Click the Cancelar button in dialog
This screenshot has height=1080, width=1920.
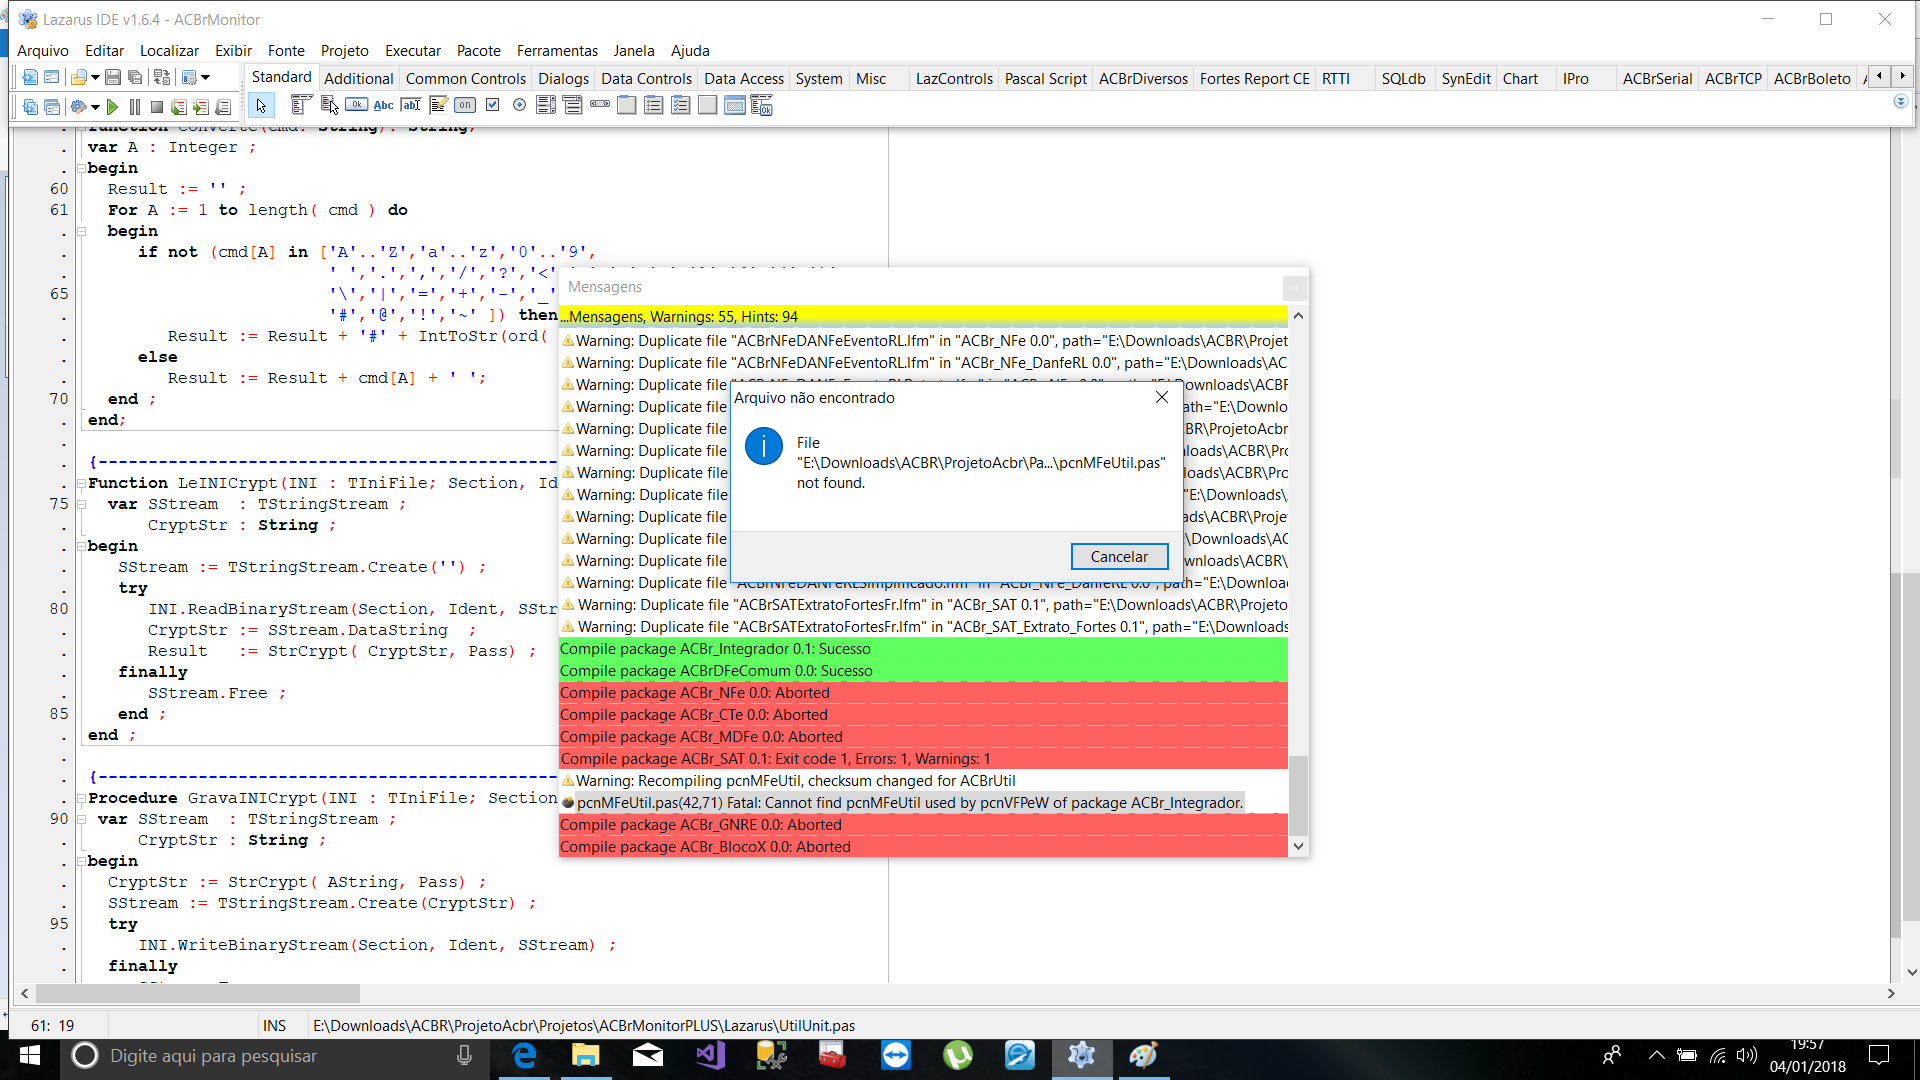tap(1119, 556)
